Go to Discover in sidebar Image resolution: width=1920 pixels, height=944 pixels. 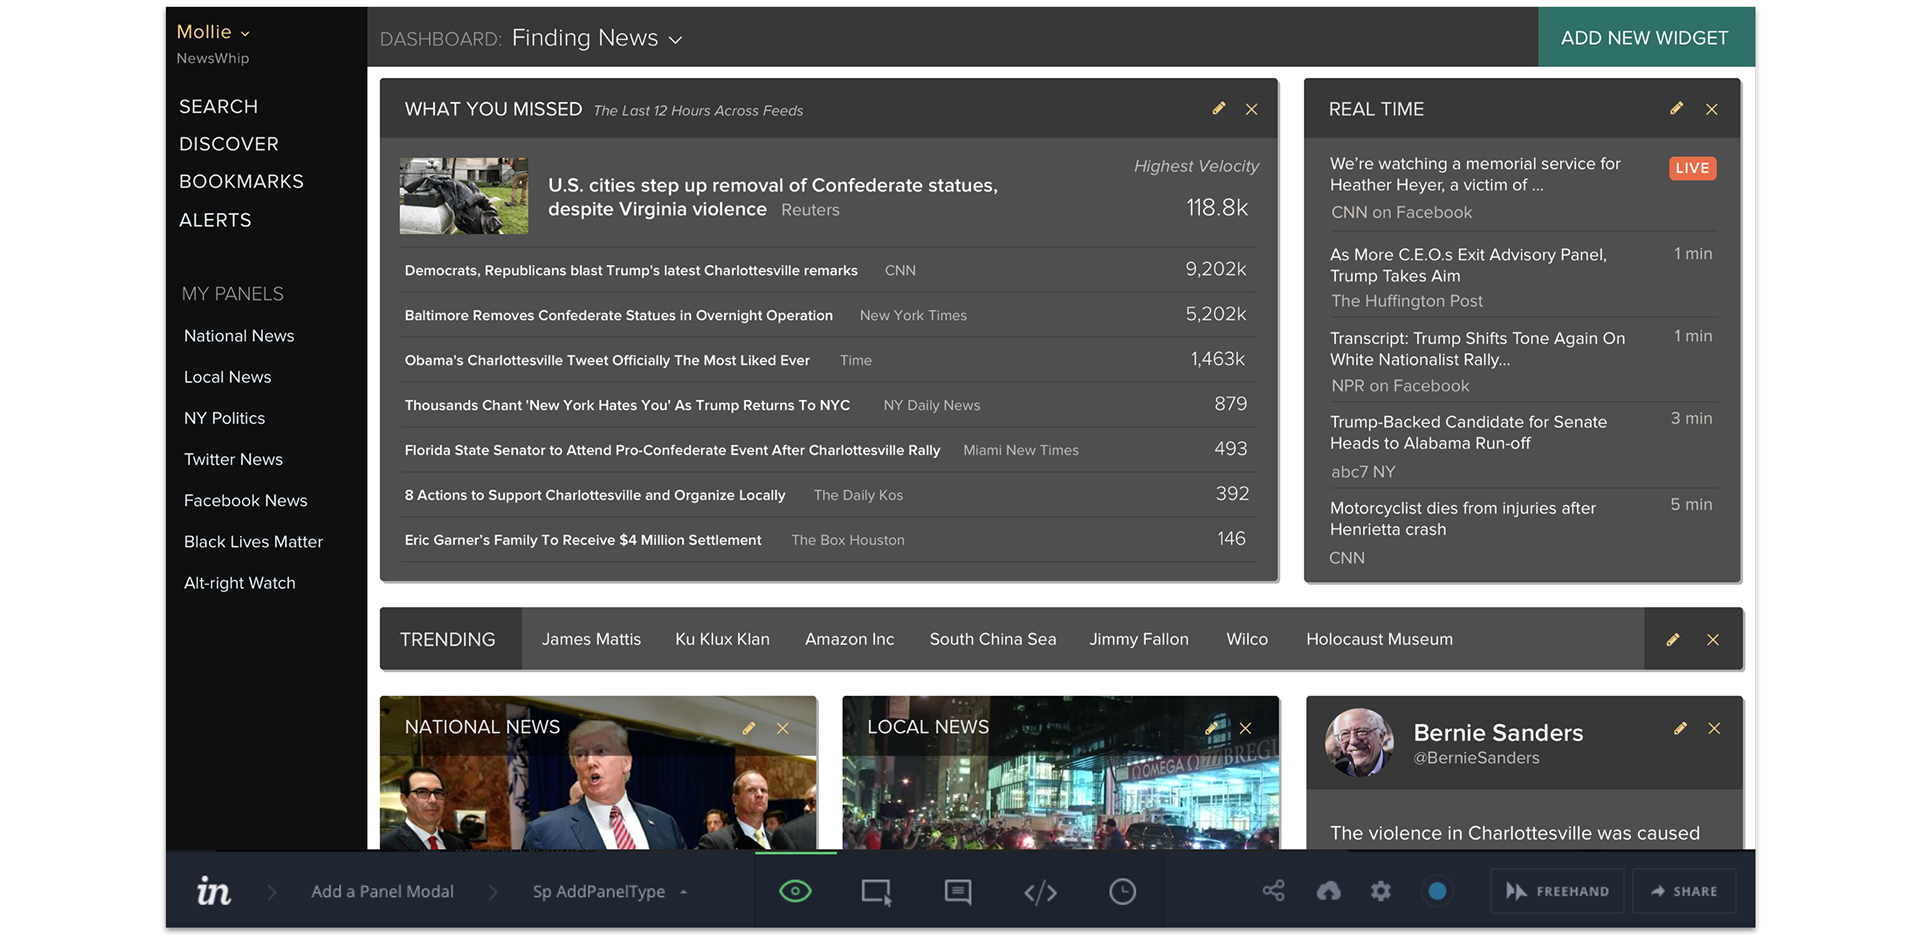pyautogui.click(x=229, y=144)
